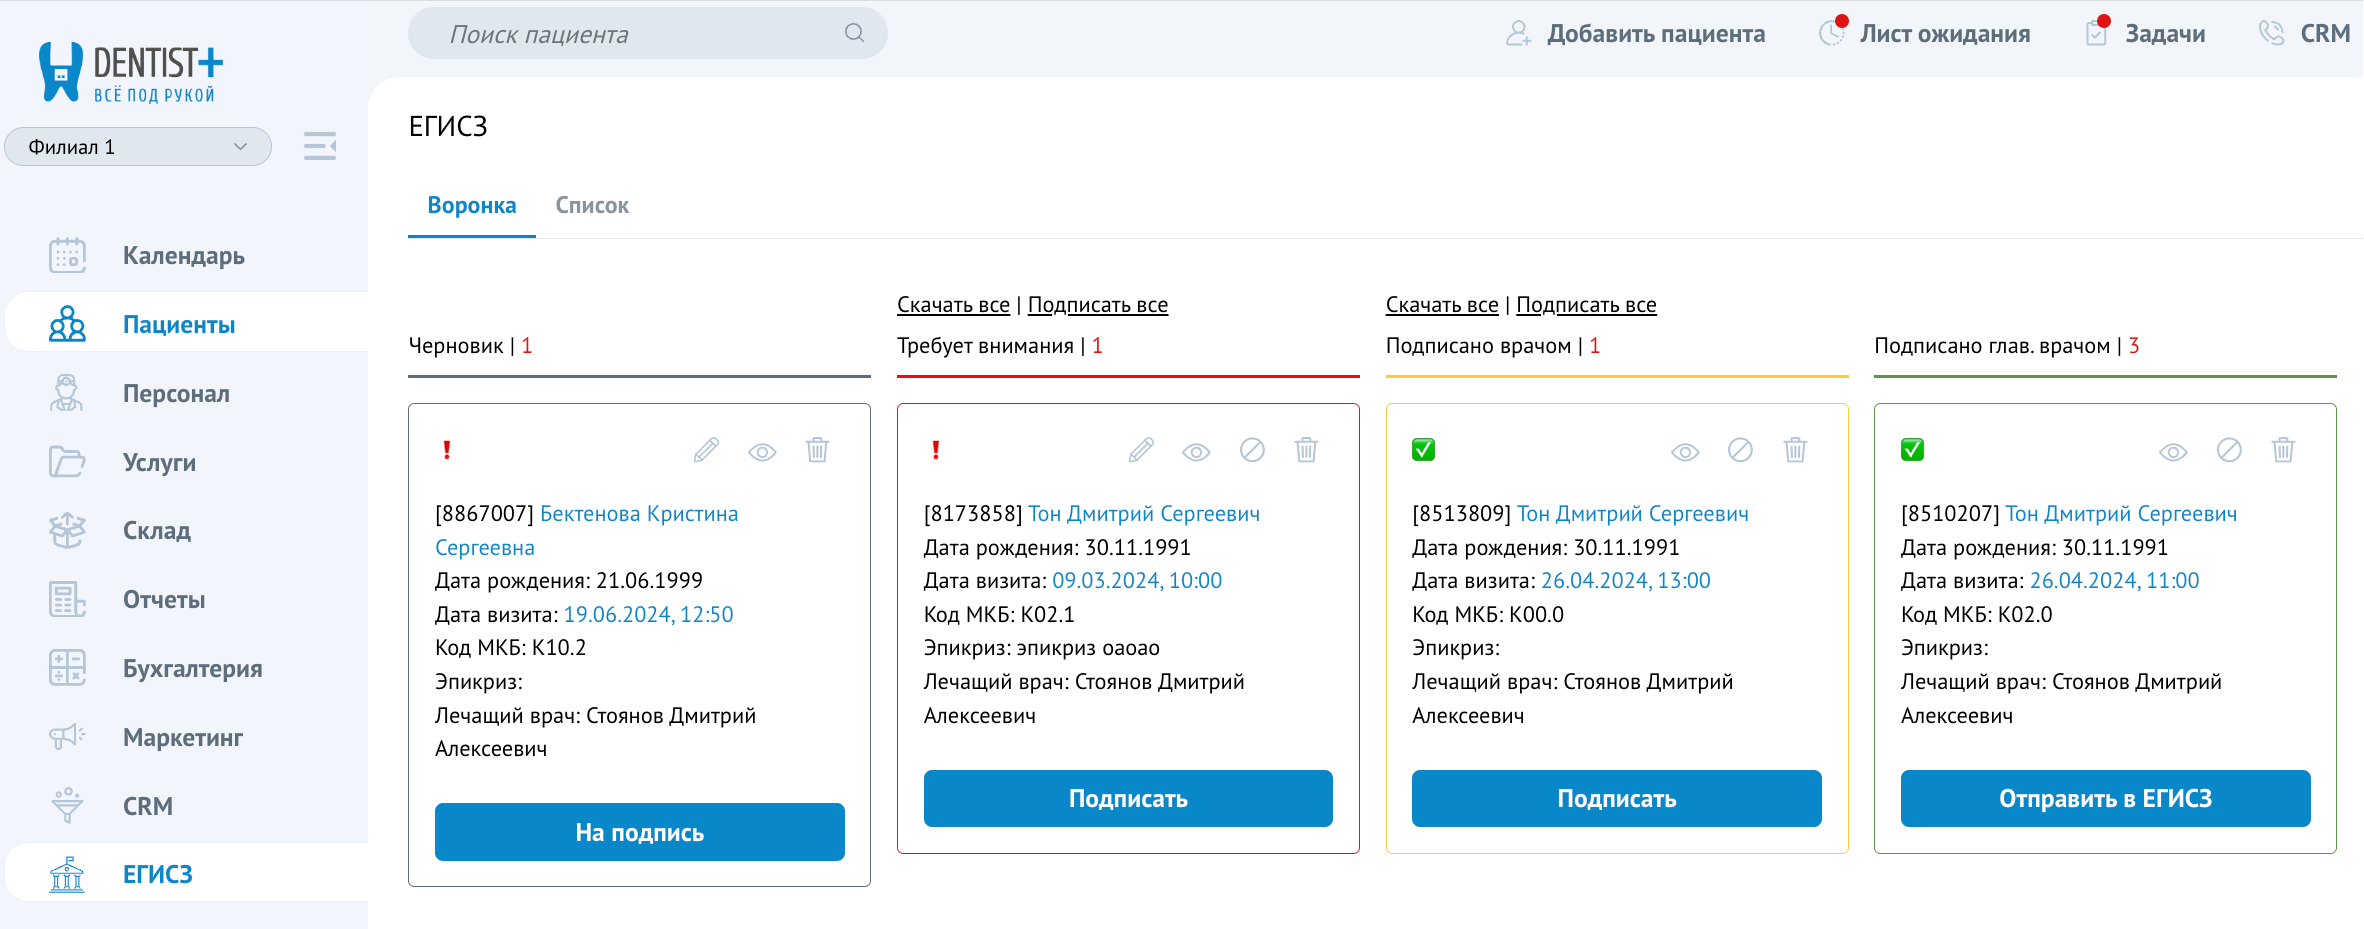The height and width of the screenshot is (929, 2364).
Task: Click the Код МКБ: K02.1 text
Action: [x=999, y=615]
